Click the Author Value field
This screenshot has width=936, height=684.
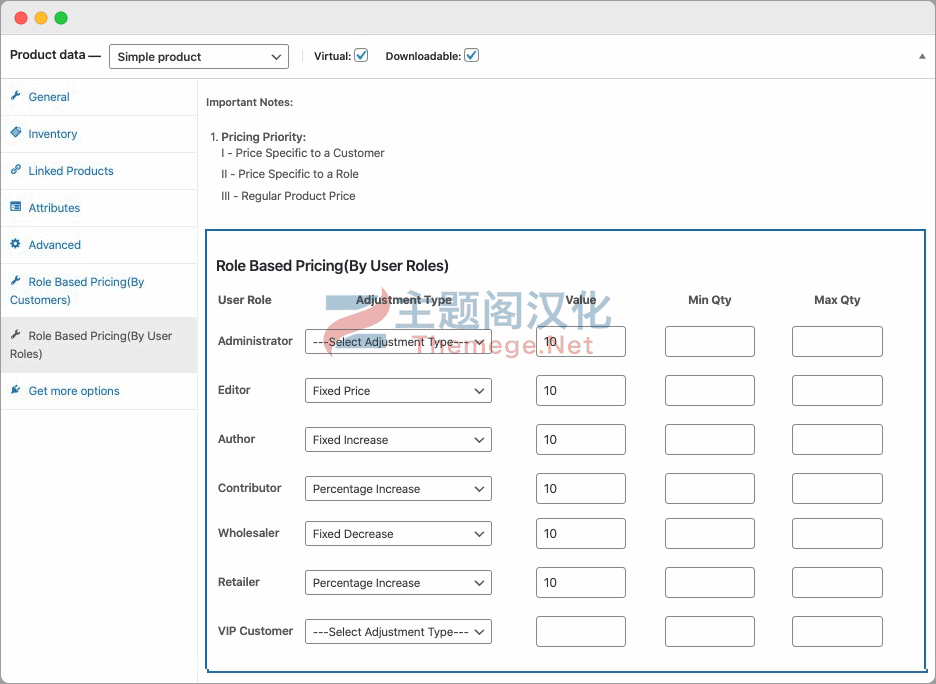click(581, 439)
